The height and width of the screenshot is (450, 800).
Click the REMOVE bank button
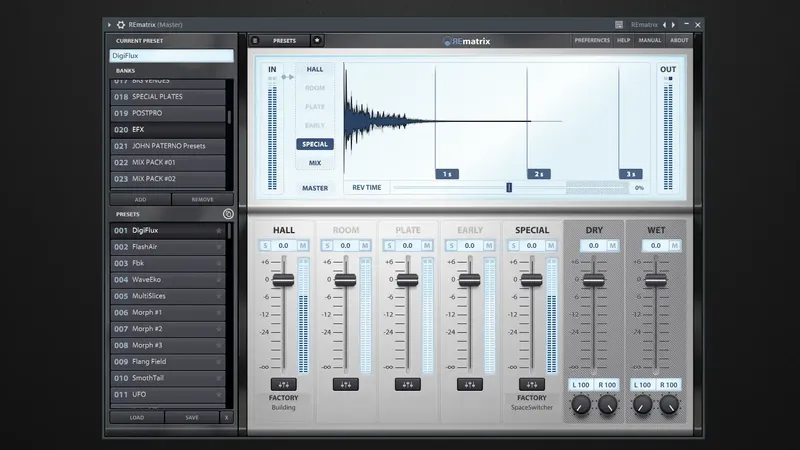click(203, 199)
